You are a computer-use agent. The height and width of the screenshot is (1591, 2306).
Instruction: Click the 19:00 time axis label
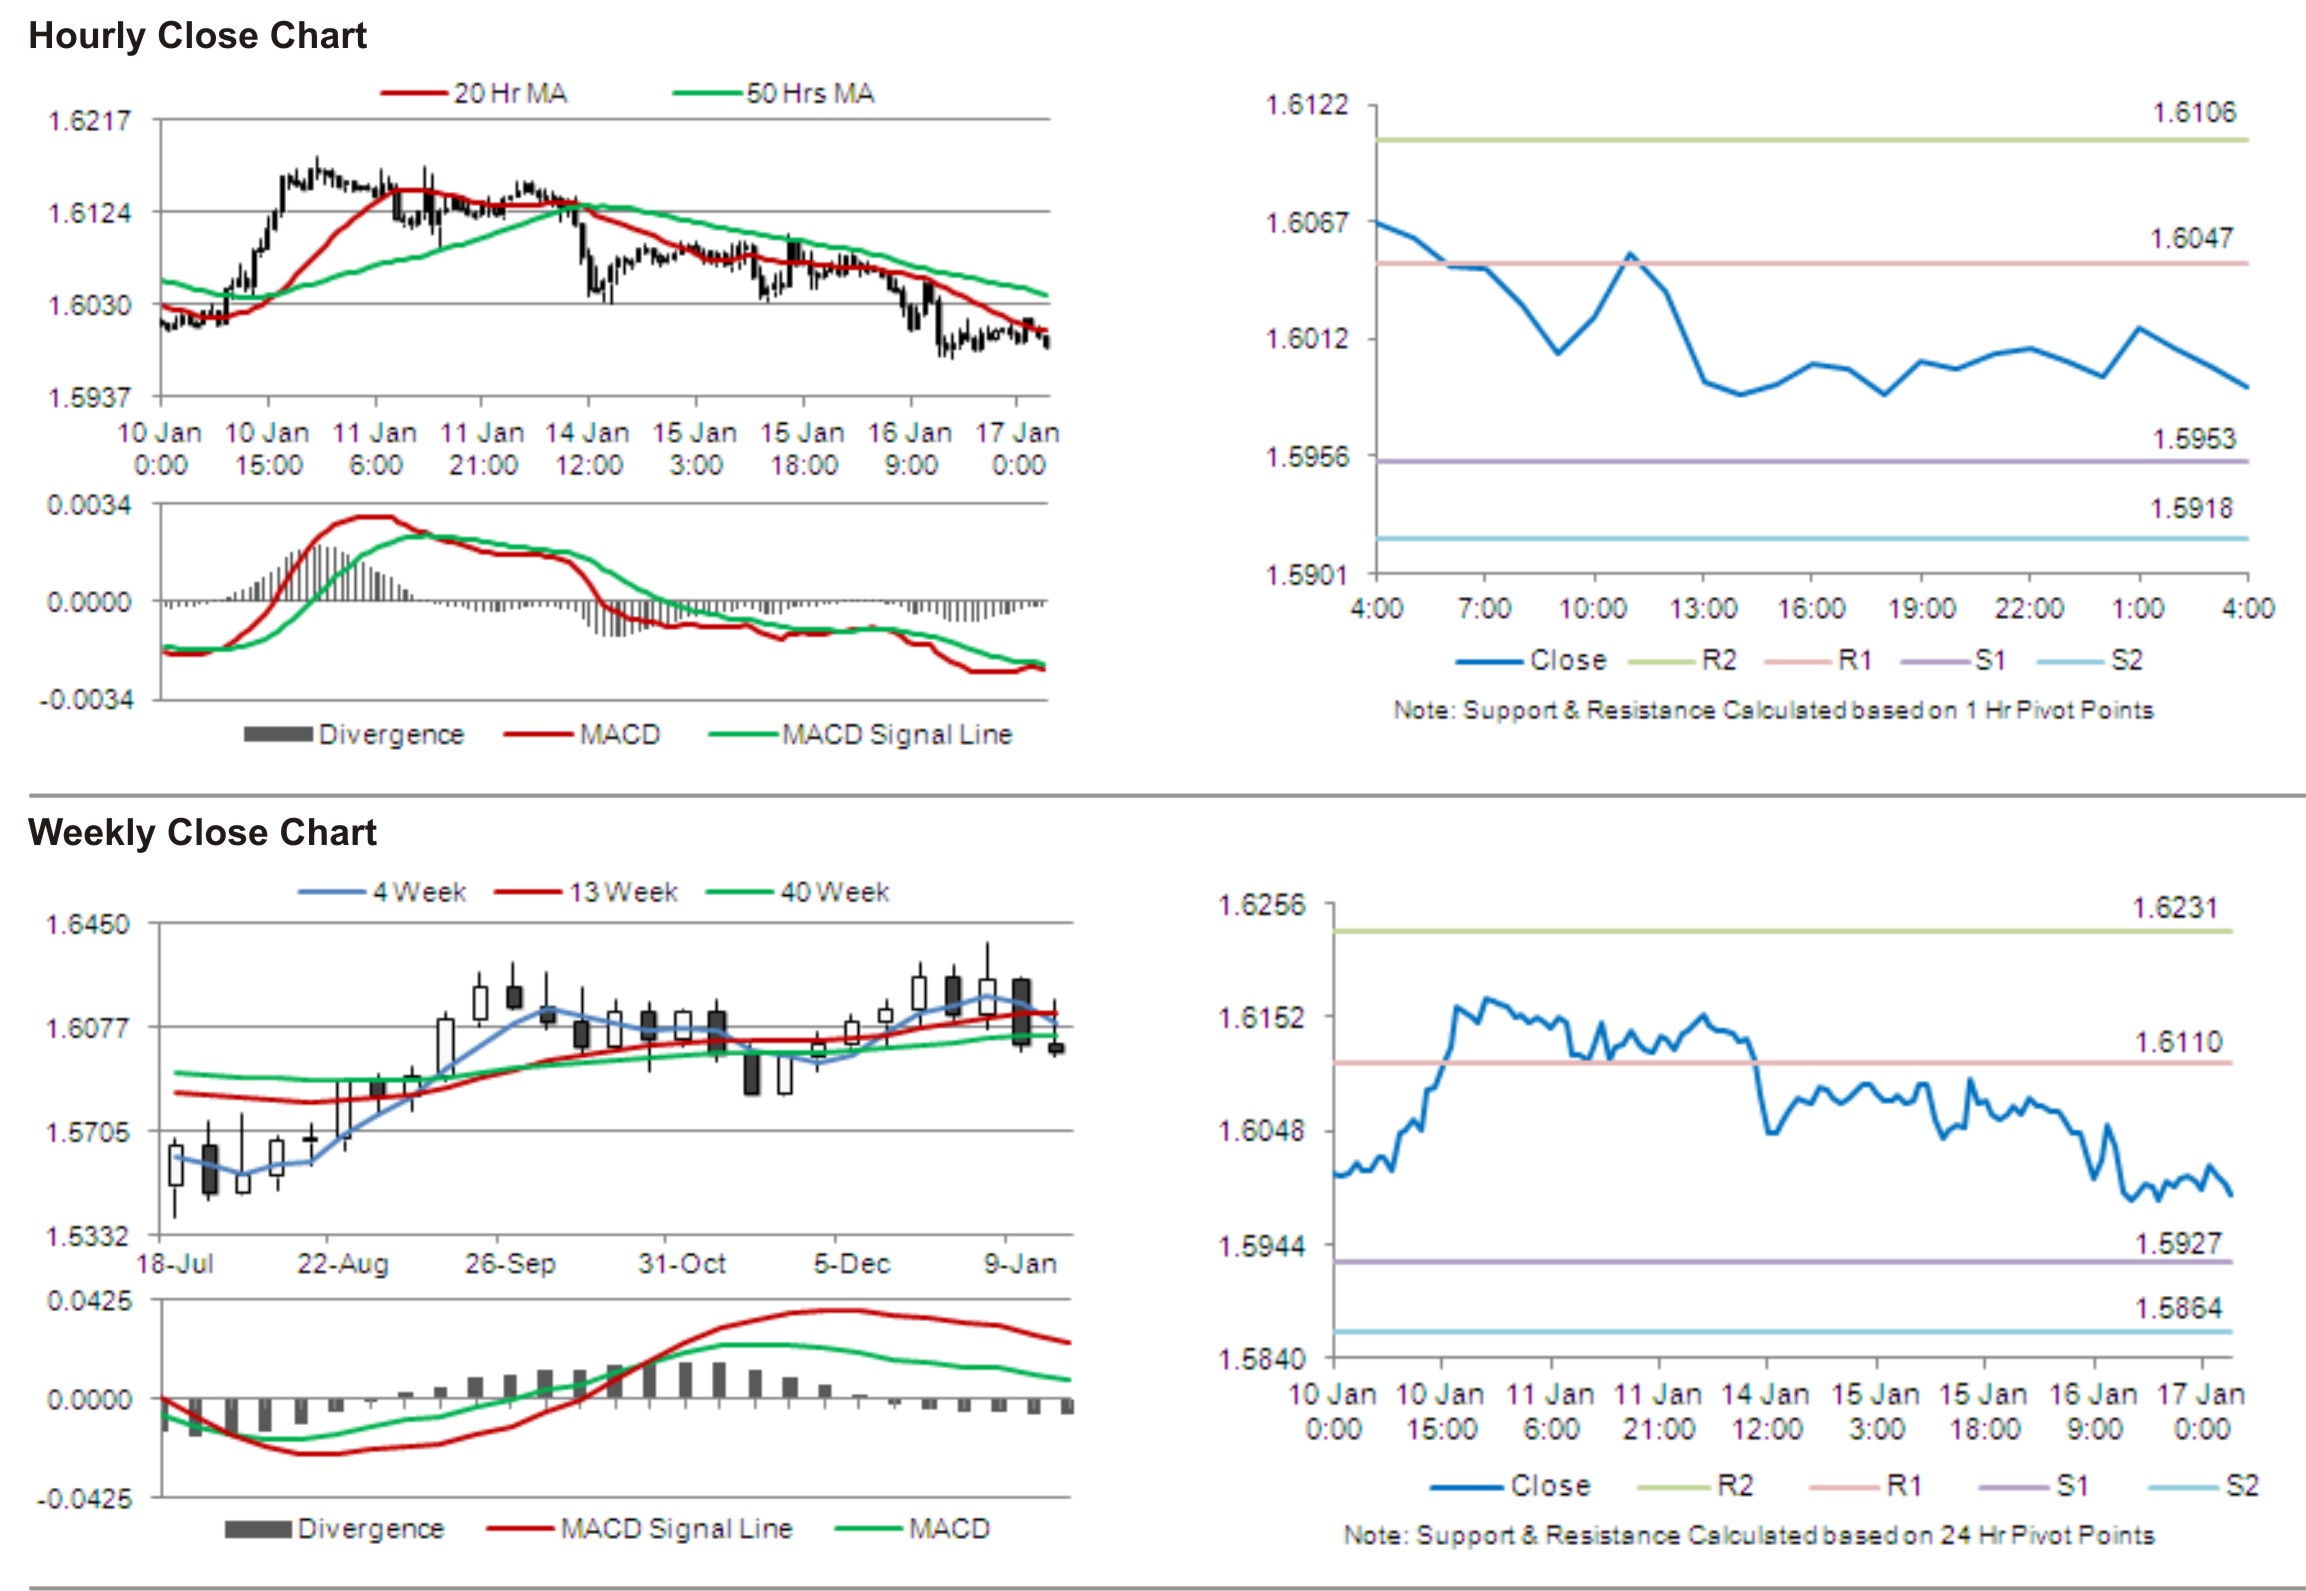point(1921,608)
